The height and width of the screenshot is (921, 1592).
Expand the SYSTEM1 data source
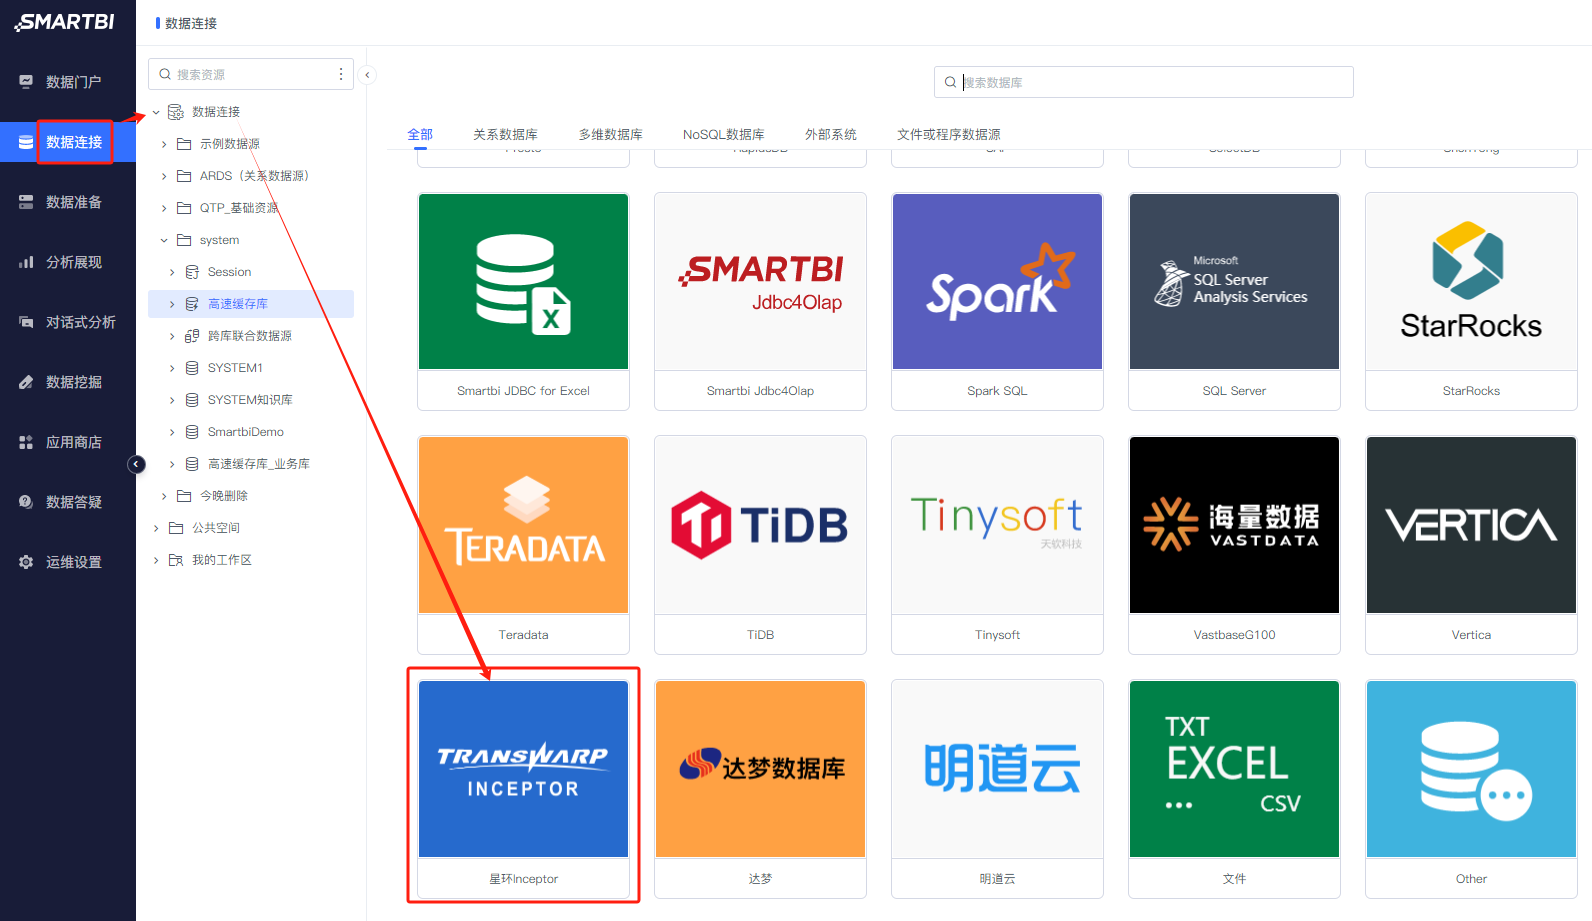[x=172, y=368]
